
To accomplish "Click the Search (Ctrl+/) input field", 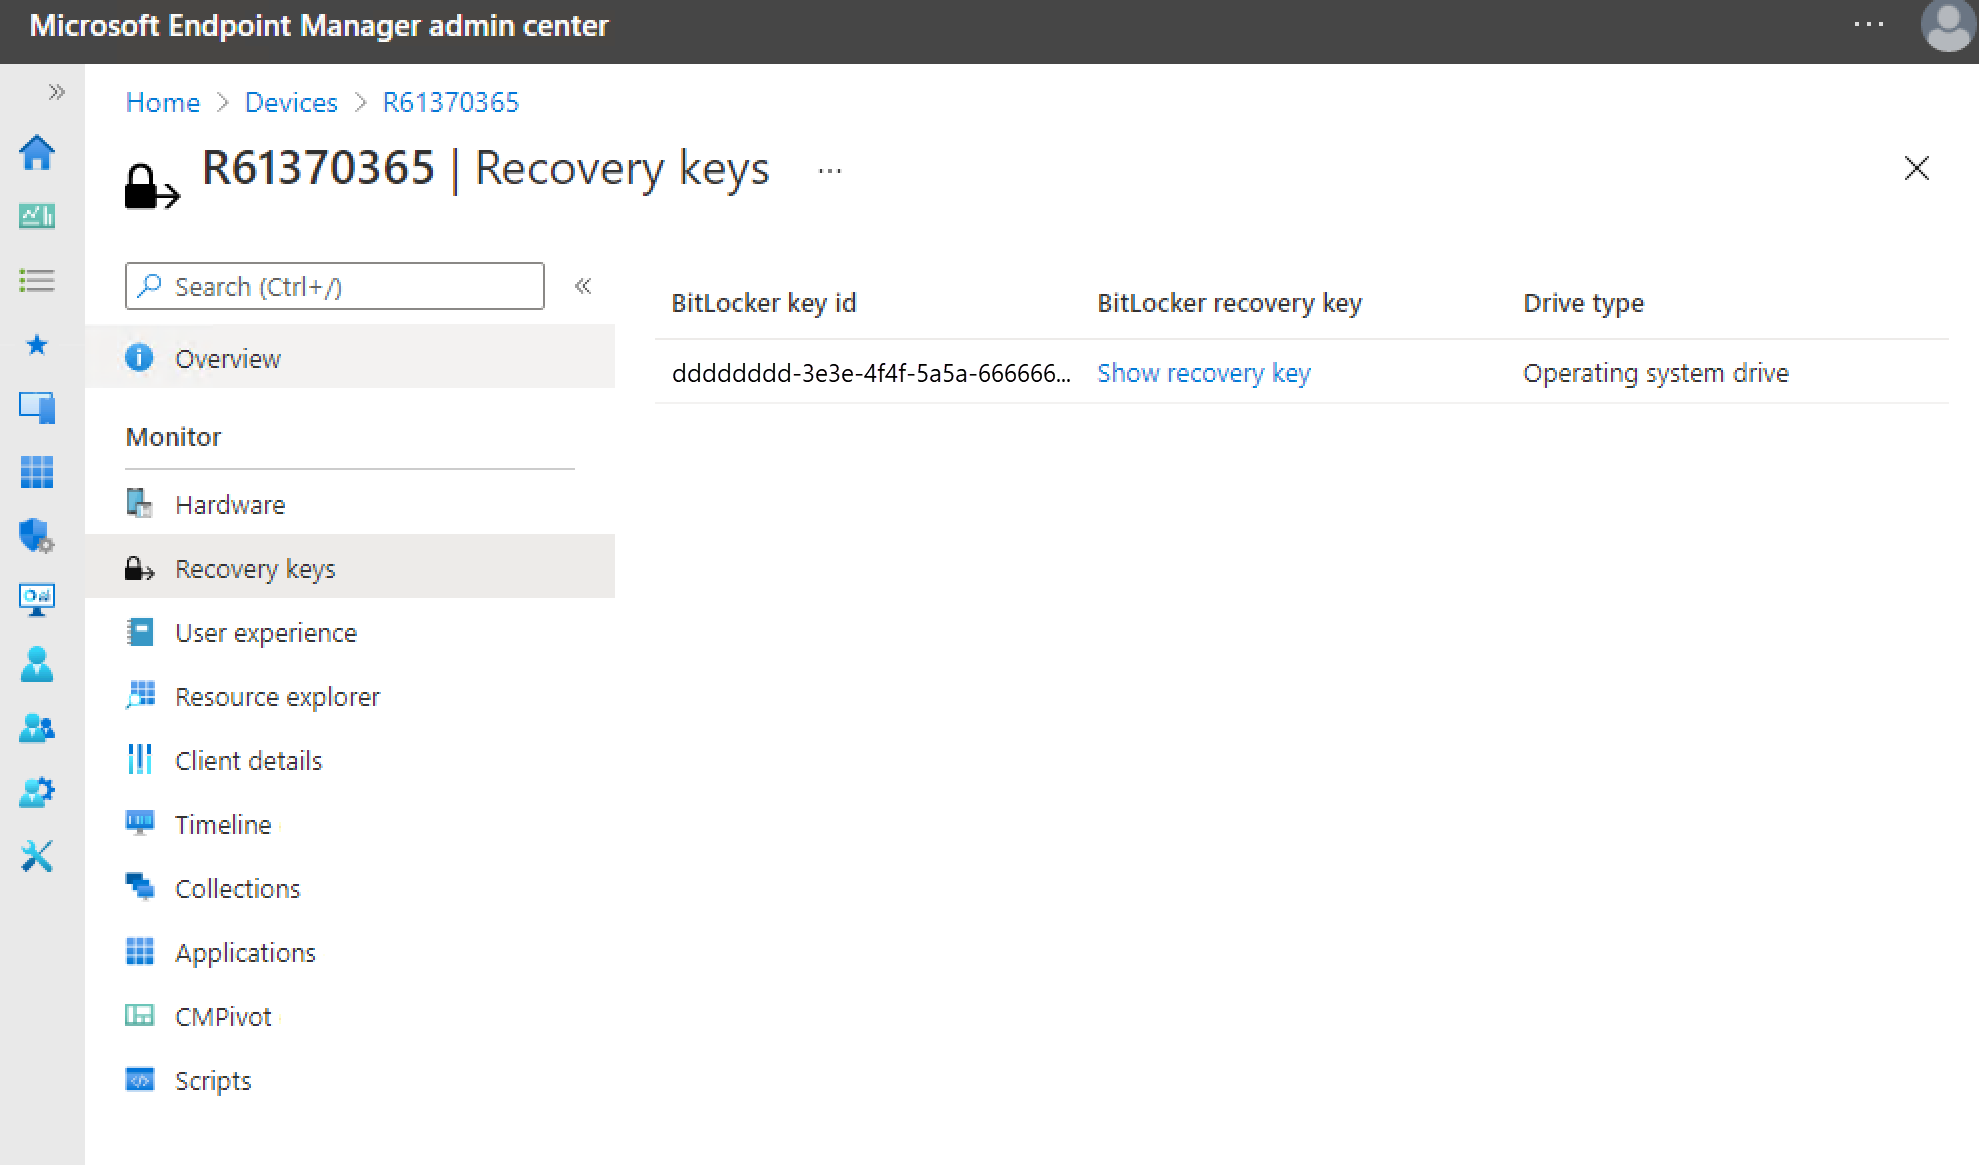I will tap(335, 287).
